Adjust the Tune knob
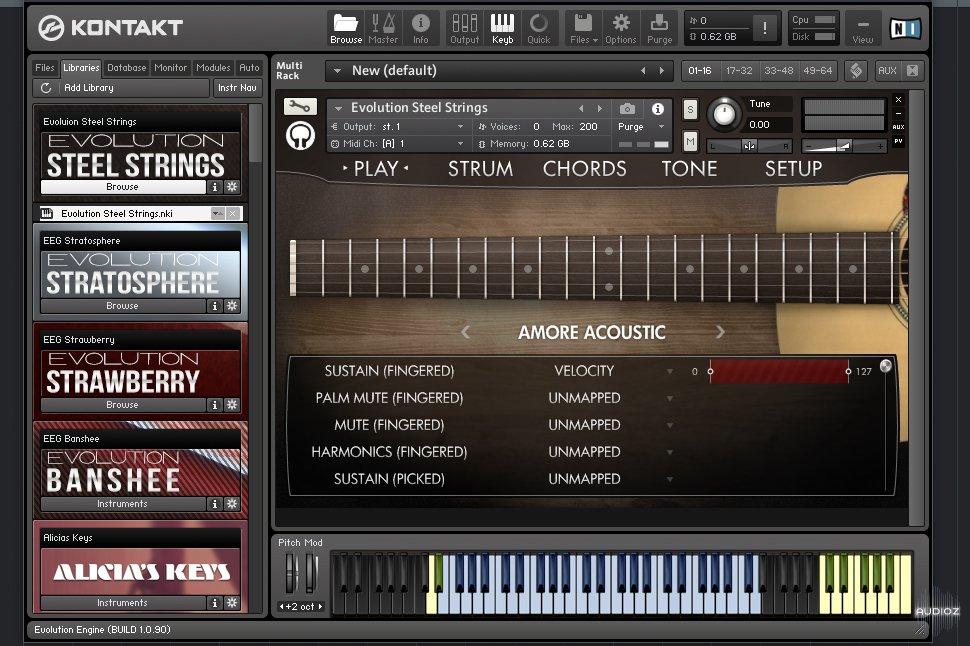The image size is (970, 646). tap(724, 114)
